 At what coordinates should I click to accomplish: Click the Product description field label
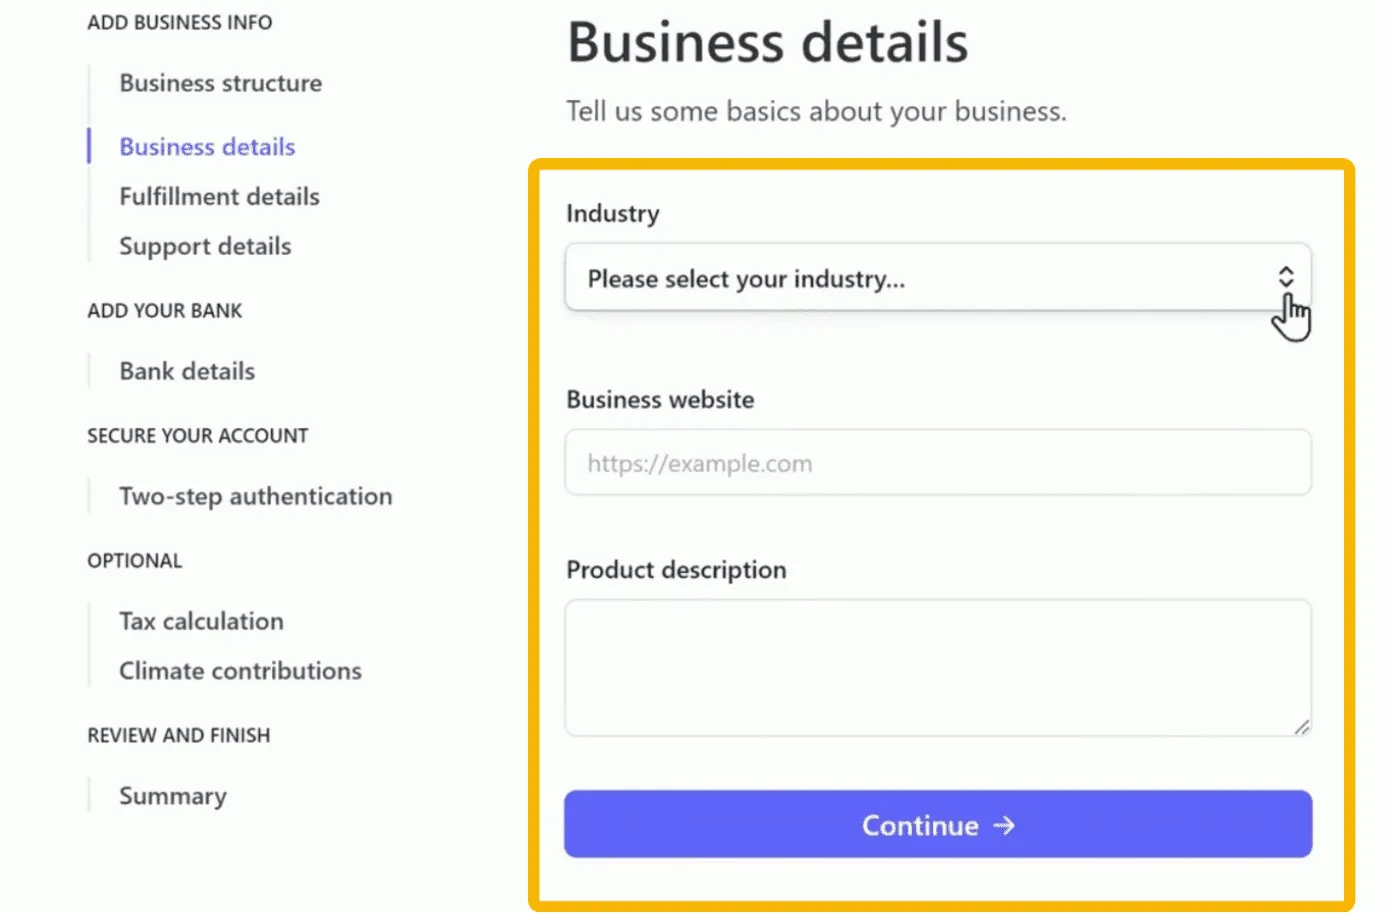click(x=676, y=570)
